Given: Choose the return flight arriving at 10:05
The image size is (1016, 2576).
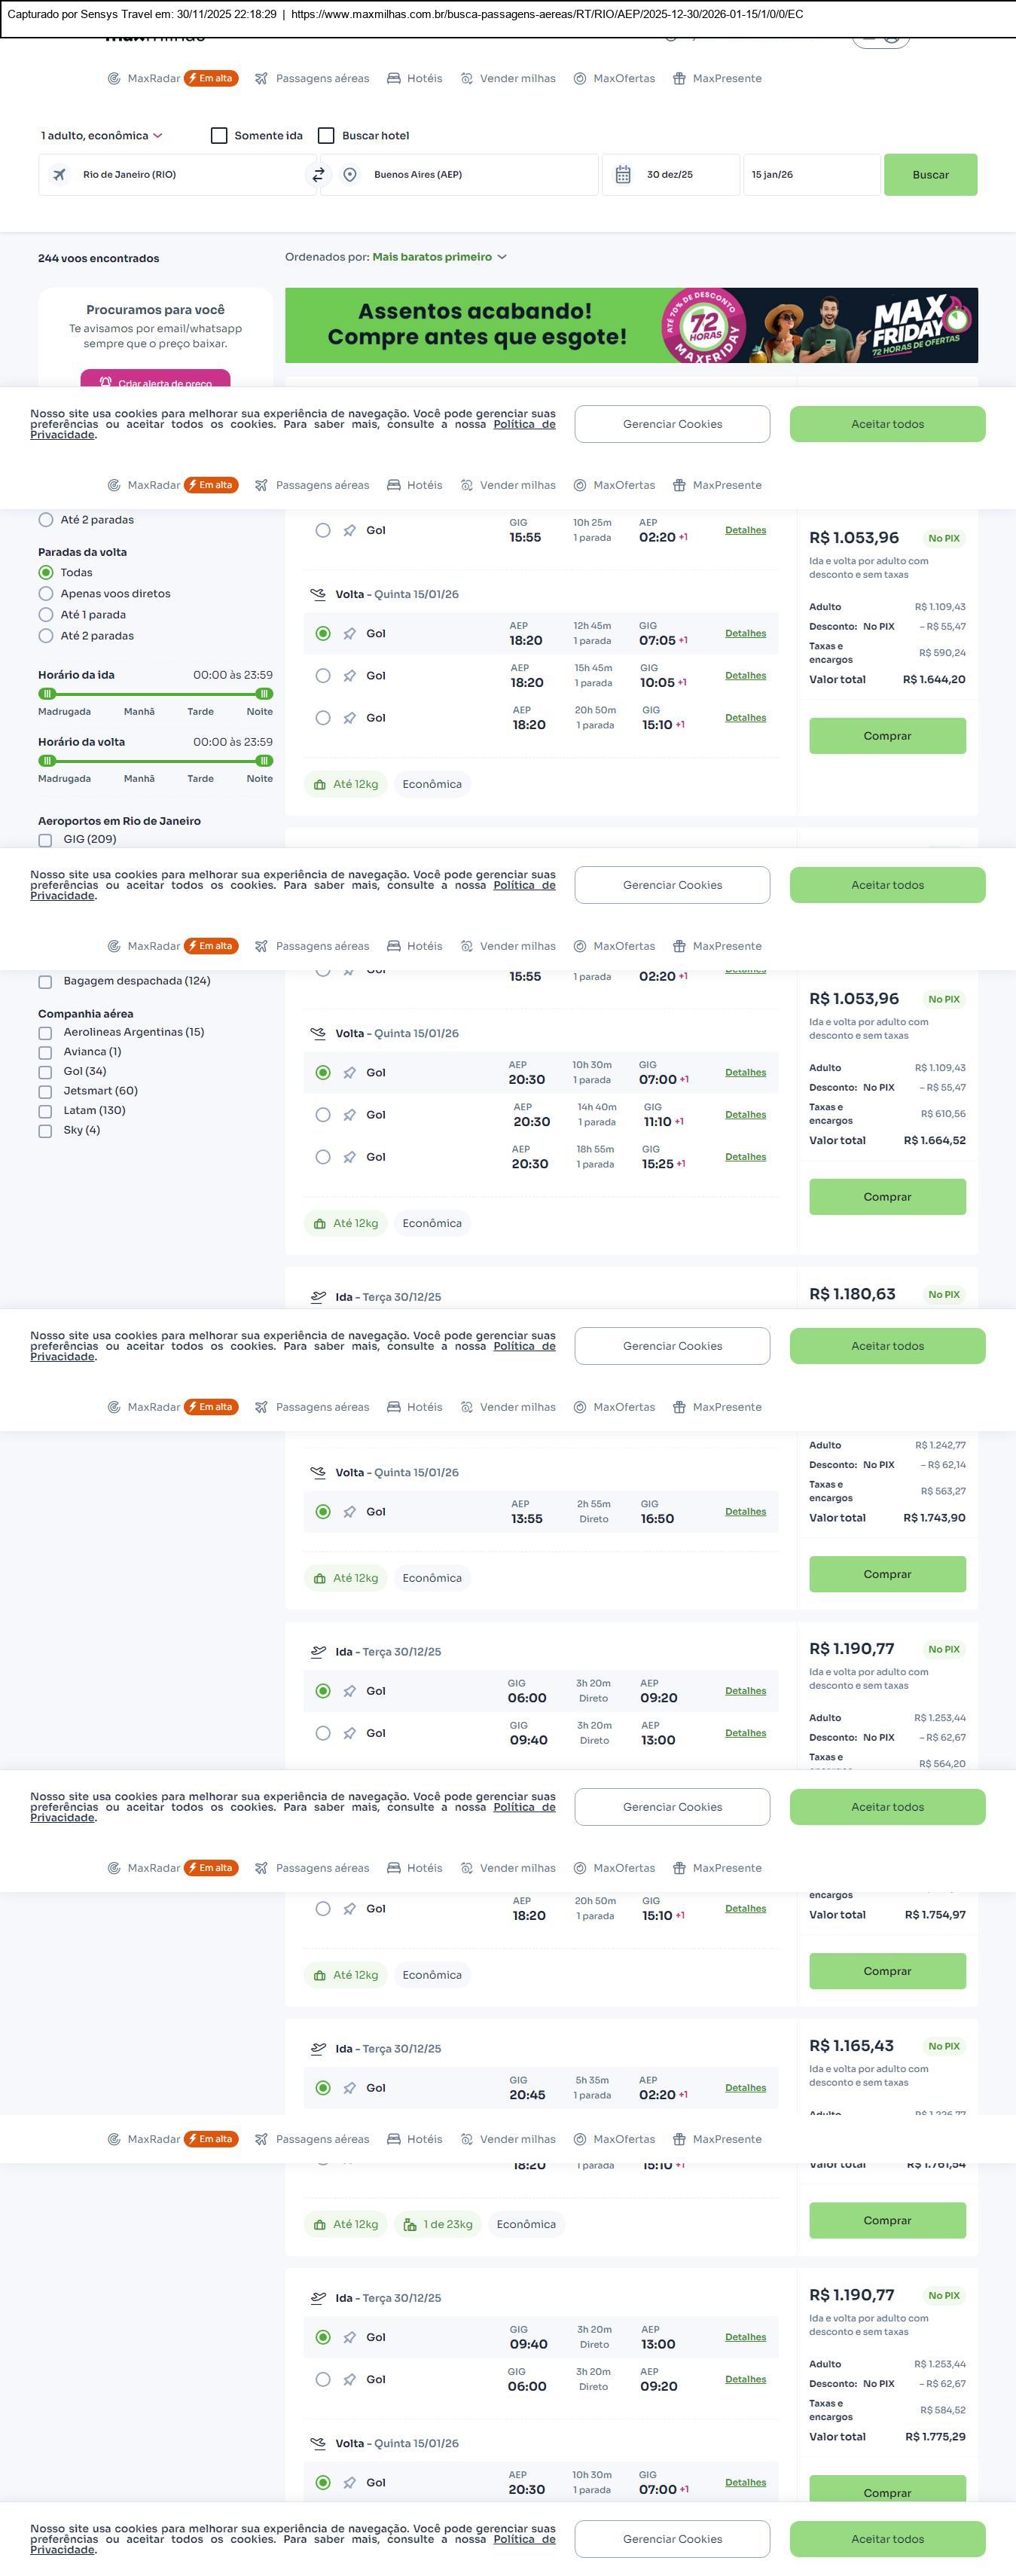Looking at the screenshot, I should pos(323,676).
